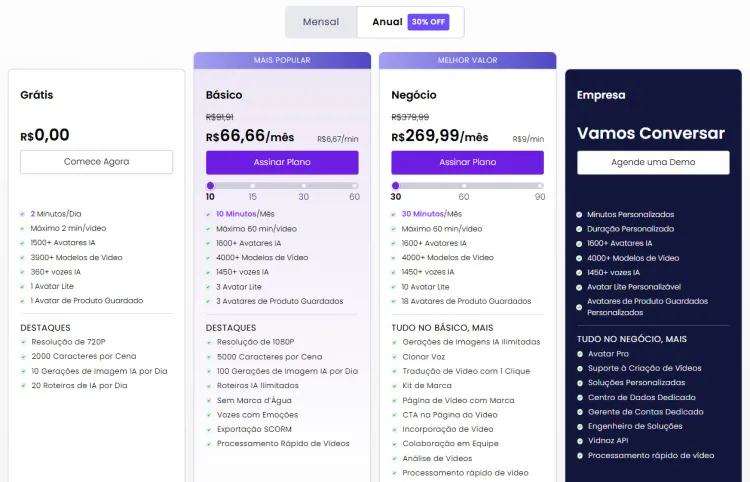Set Negócio slider to 60 minutes

coord(463,186)
